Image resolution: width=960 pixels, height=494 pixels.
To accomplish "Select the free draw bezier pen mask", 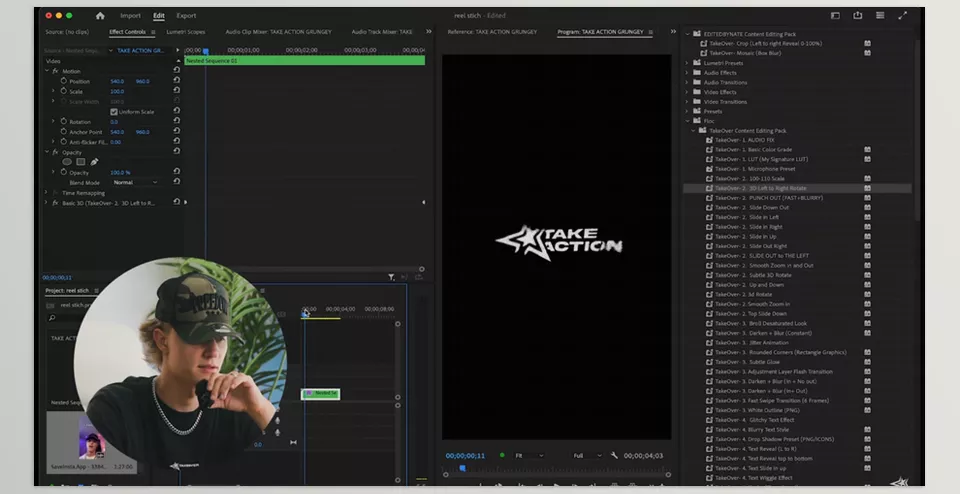I will pos(94,162).
